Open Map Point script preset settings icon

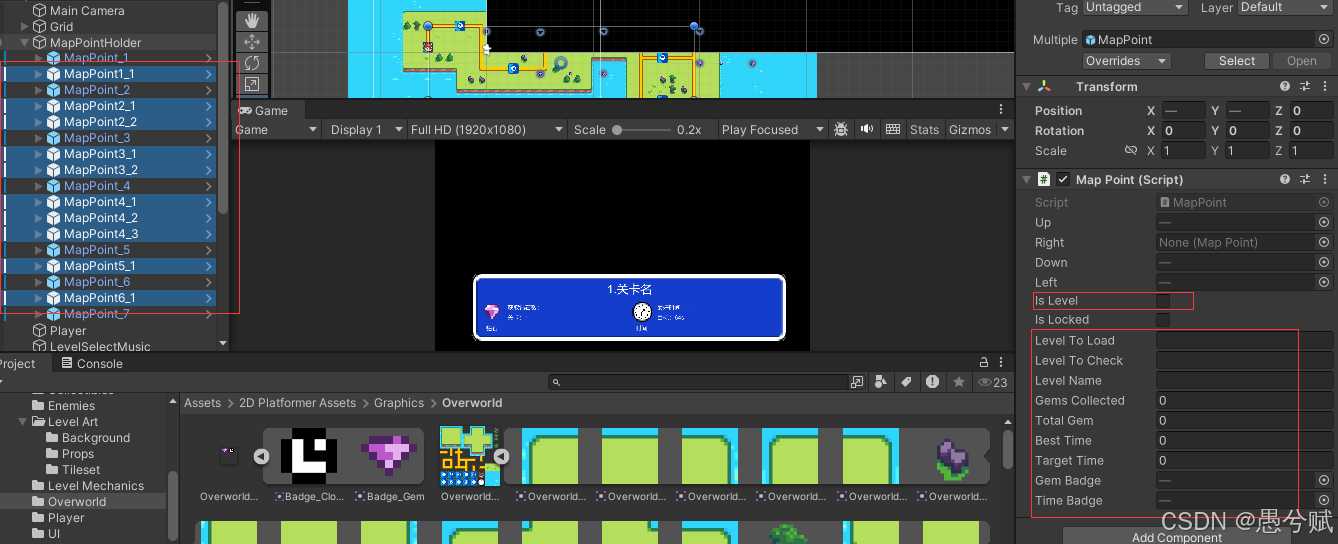1305,179
